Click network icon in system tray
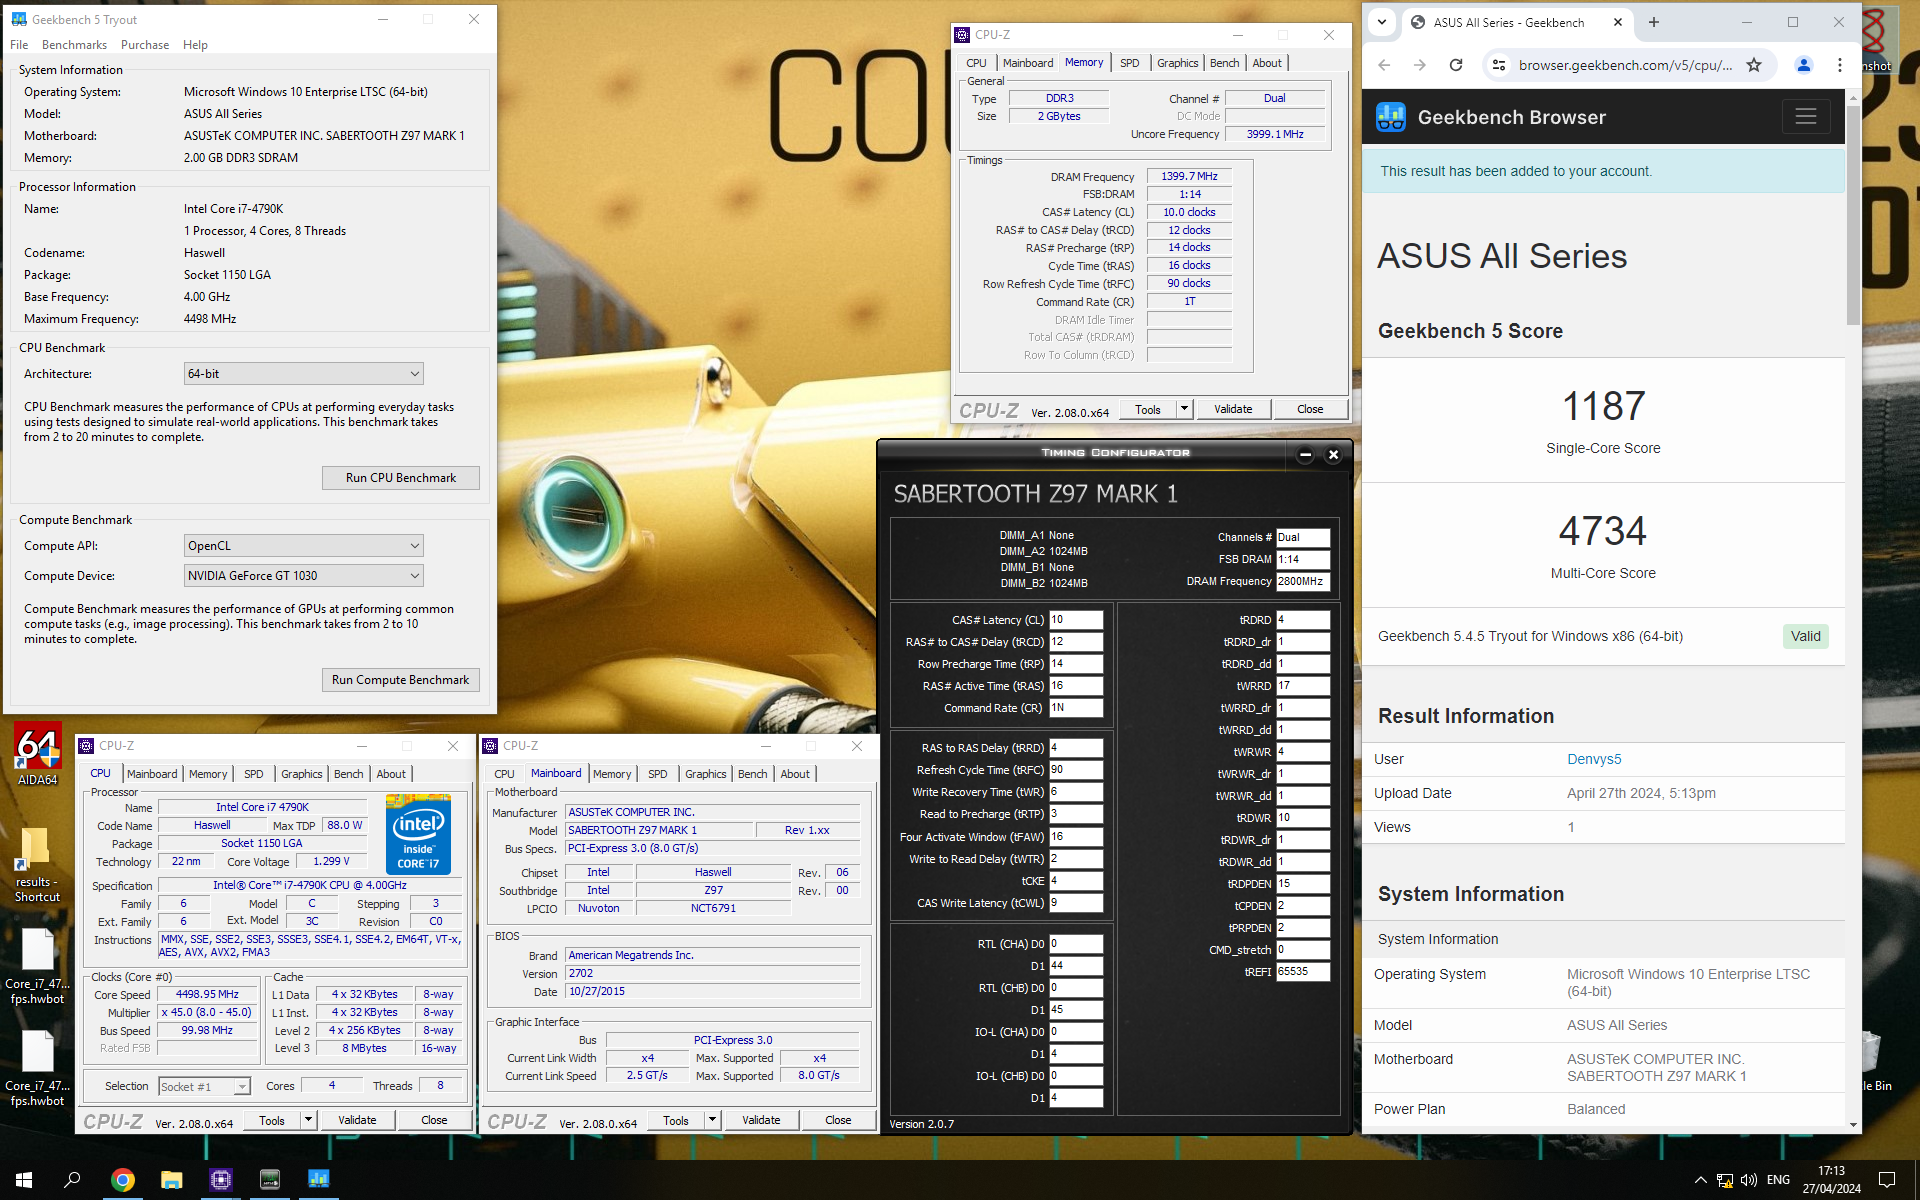1920x1200 pixels. [x=1724, y=1180]
